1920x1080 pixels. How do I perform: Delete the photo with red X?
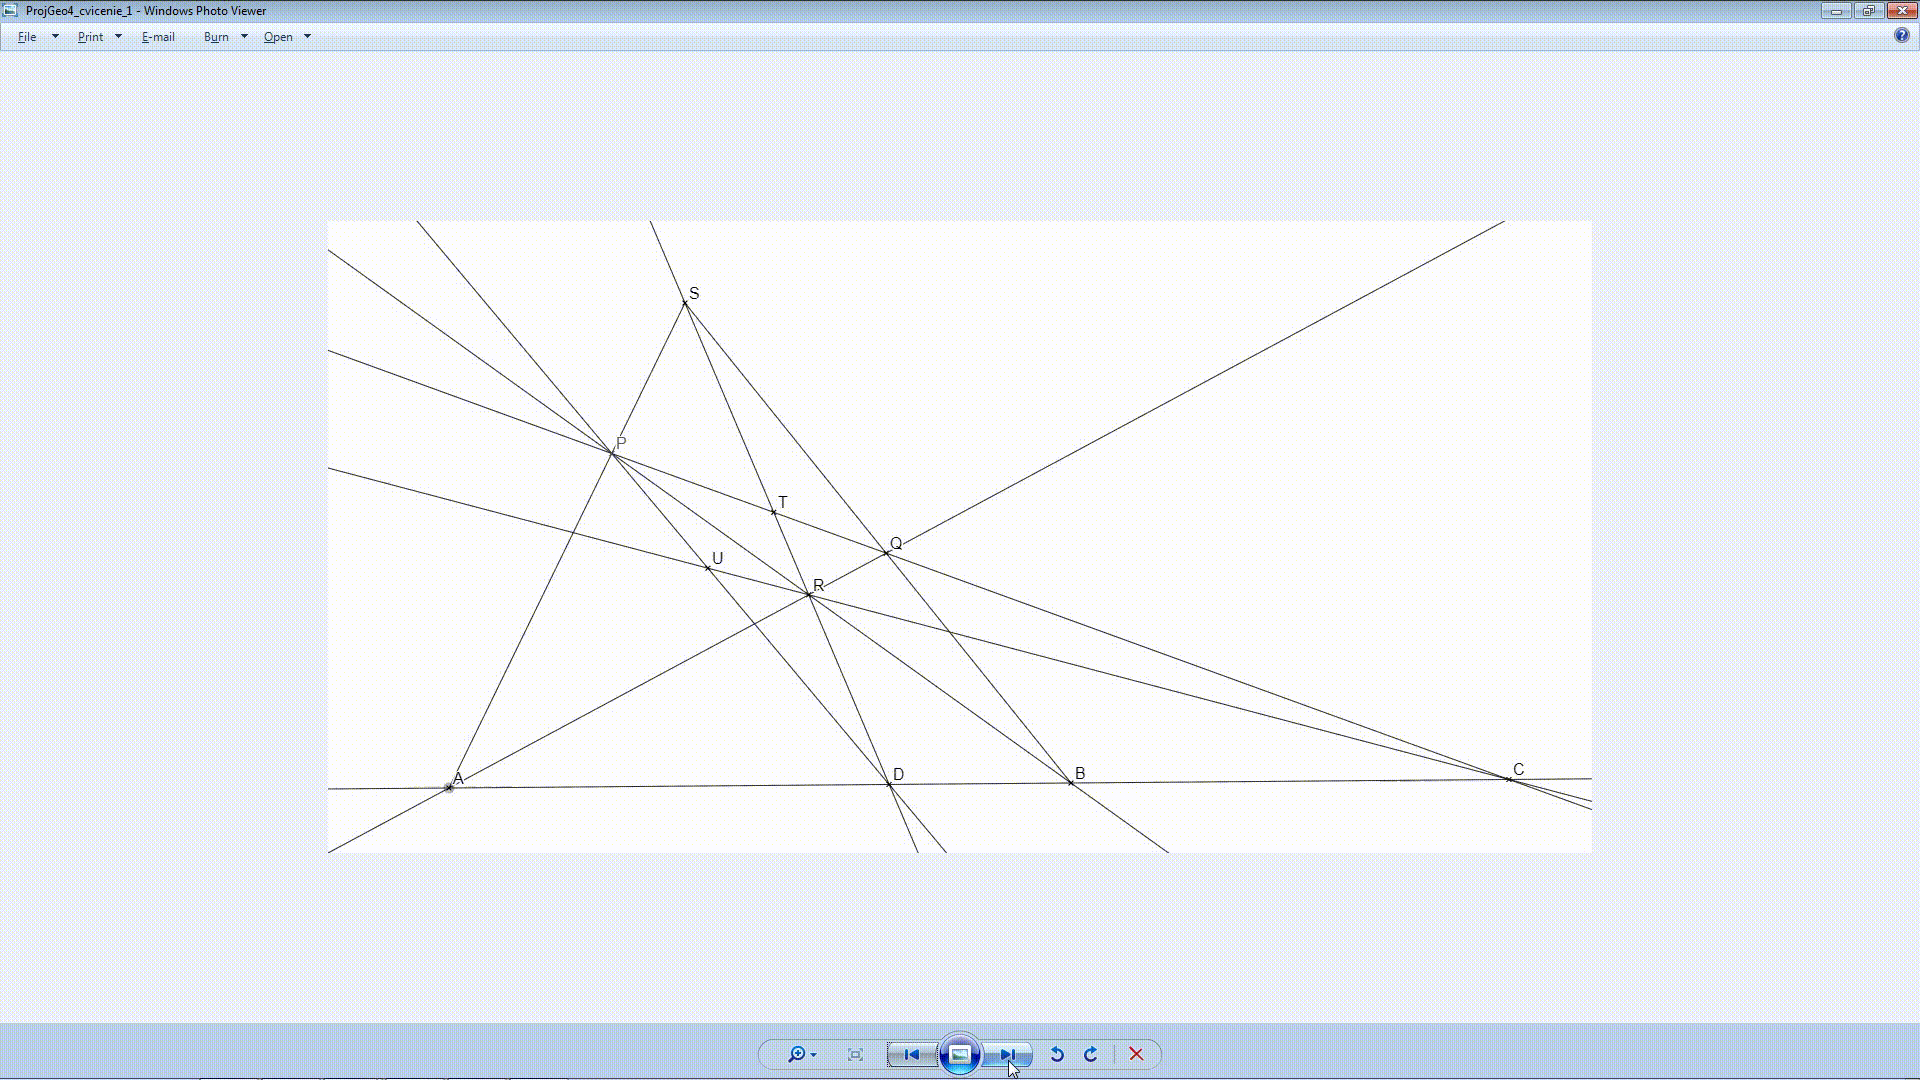[1136, 1054]
